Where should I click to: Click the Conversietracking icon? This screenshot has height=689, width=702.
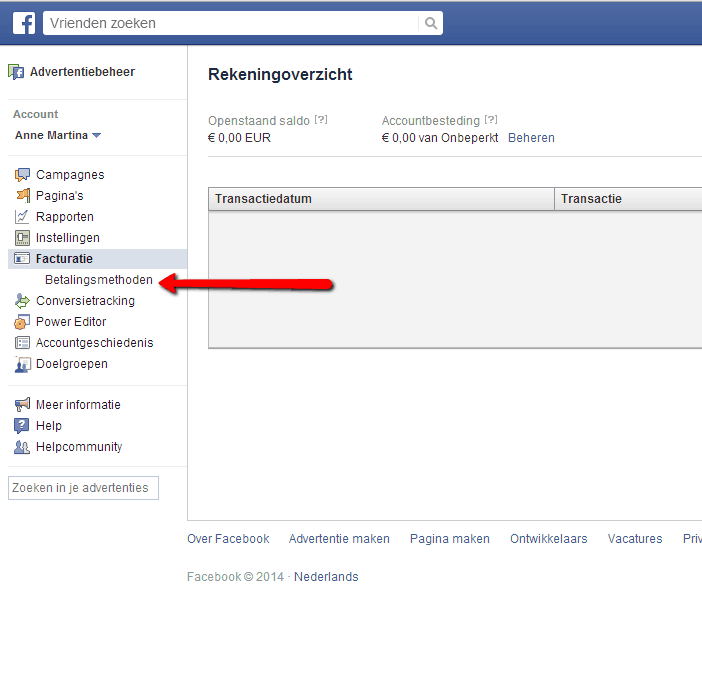pyautogui.click(x=22, y=301)
